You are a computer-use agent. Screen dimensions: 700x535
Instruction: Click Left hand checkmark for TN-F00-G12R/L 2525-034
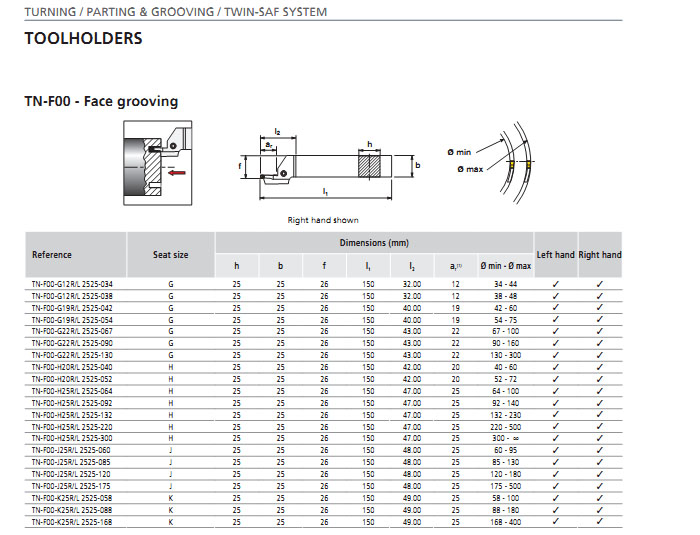pyautogui.click(x=555, y=285)
